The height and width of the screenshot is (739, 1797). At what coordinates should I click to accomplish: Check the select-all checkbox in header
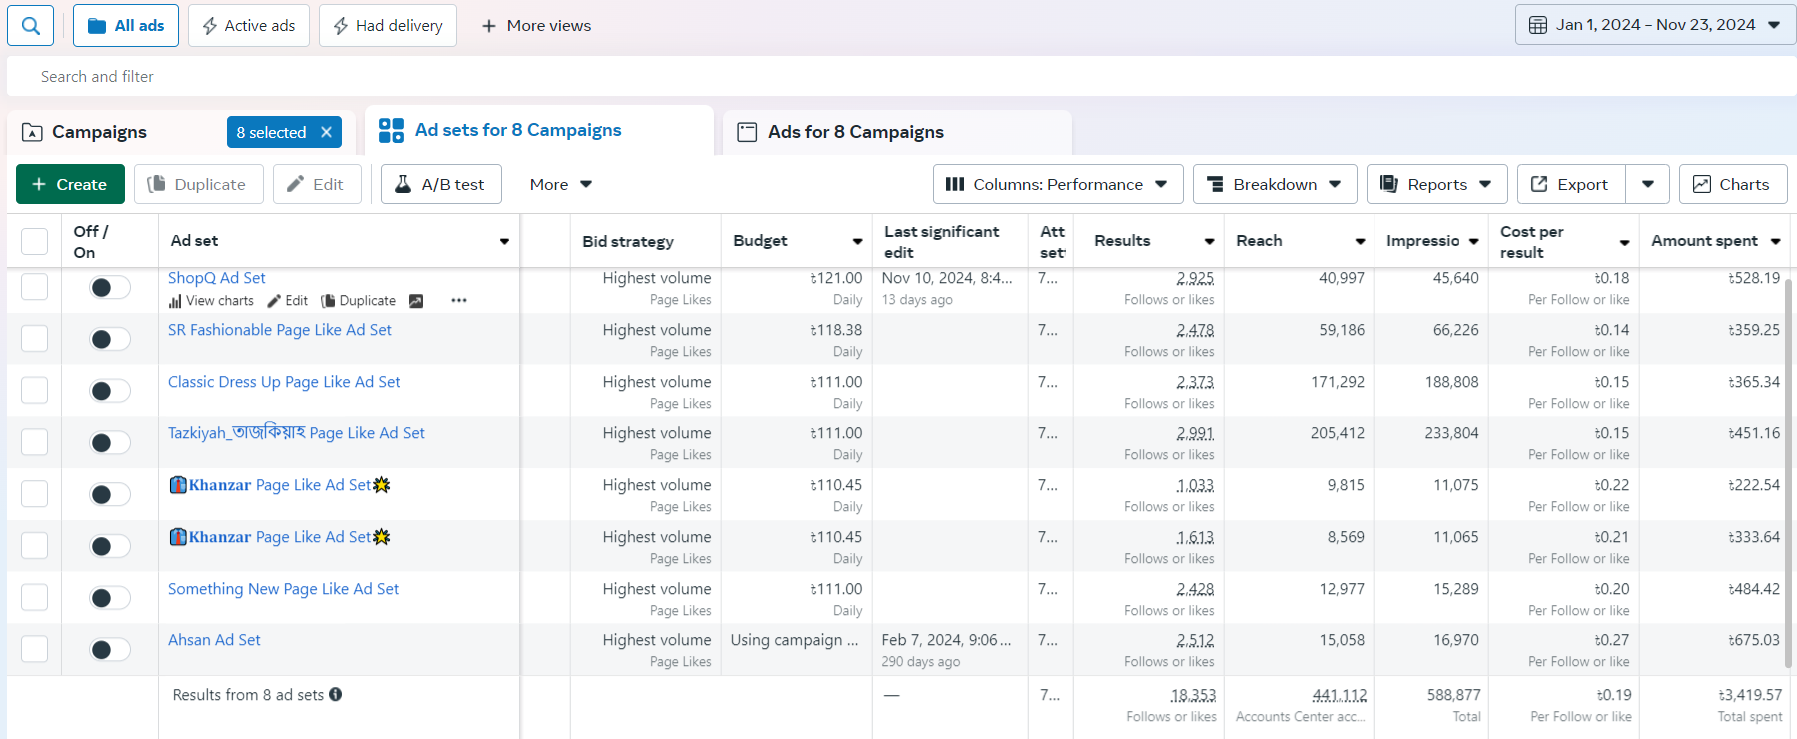click(35, 241)
